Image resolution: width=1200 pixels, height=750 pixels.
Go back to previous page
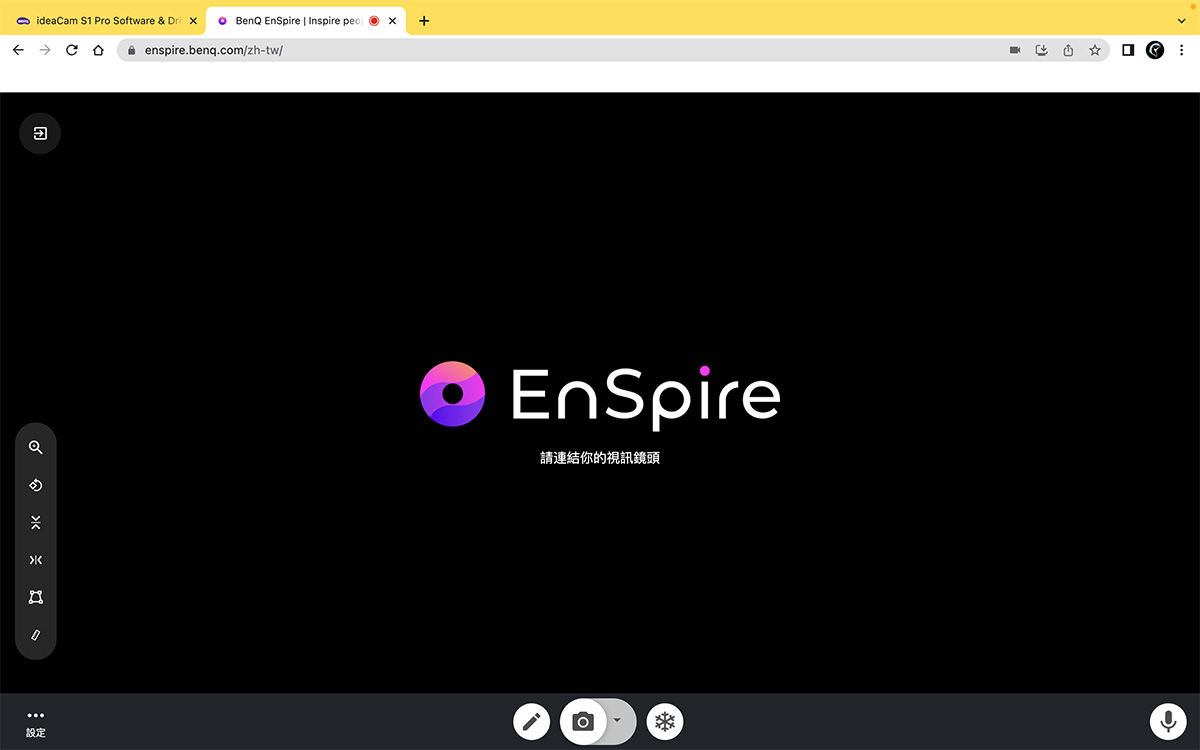[x=18, y=50]
